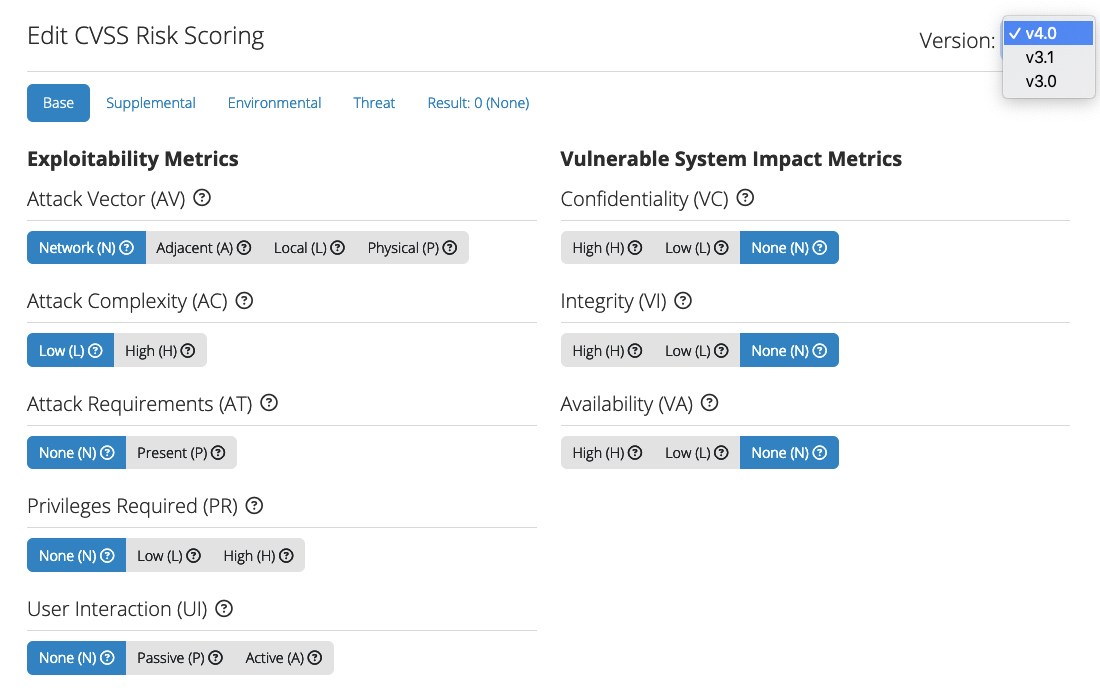The width and height of the screenshot is (1100, 694).
Task: Click help icon beside Attack Requirements (AT)
Action: coord(269,403)
